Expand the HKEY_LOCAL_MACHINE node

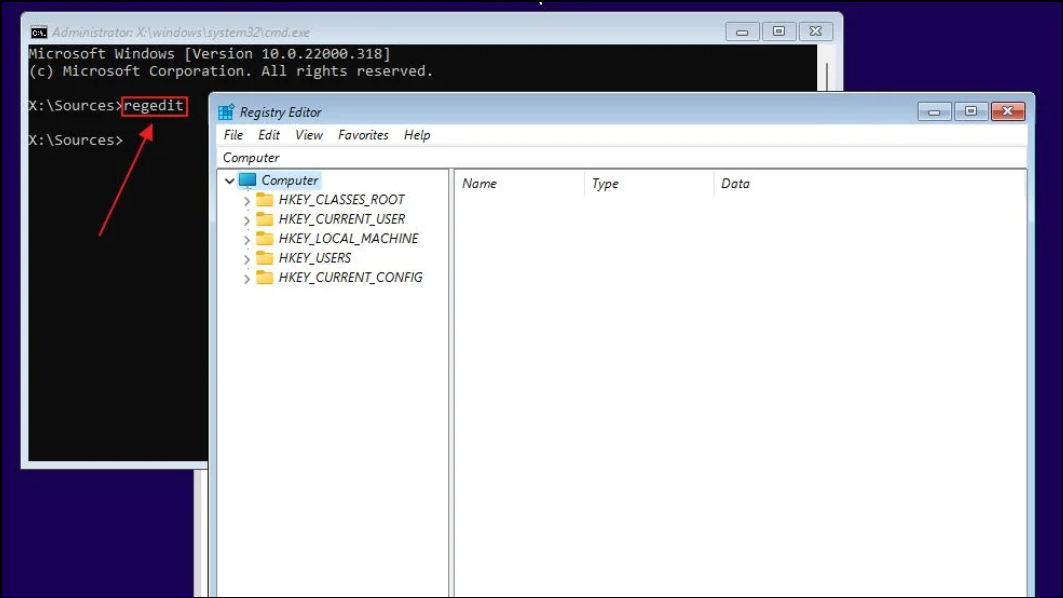click(247, 238)
